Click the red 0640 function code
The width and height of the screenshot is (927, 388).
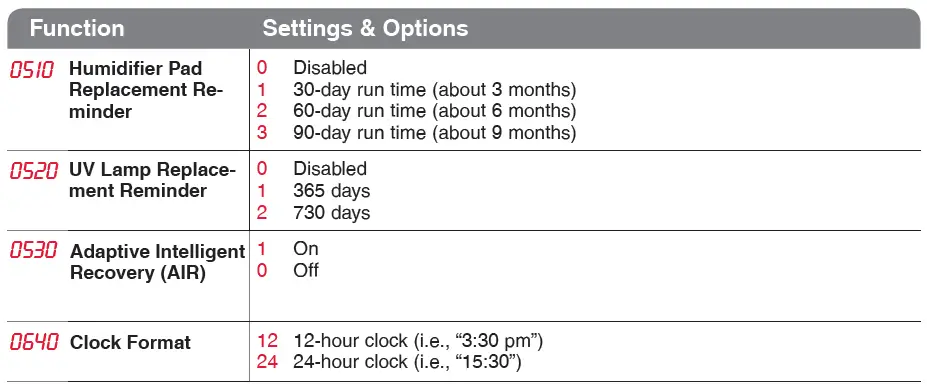(34, 342)
